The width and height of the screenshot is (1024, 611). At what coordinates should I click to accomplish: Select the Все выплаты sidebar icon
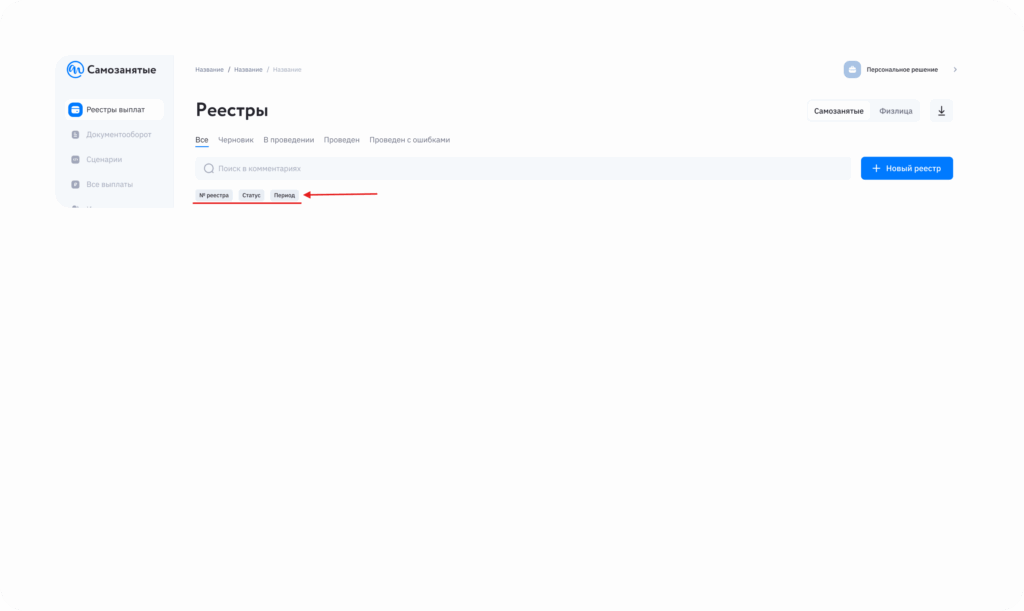[x=75, y=184]
